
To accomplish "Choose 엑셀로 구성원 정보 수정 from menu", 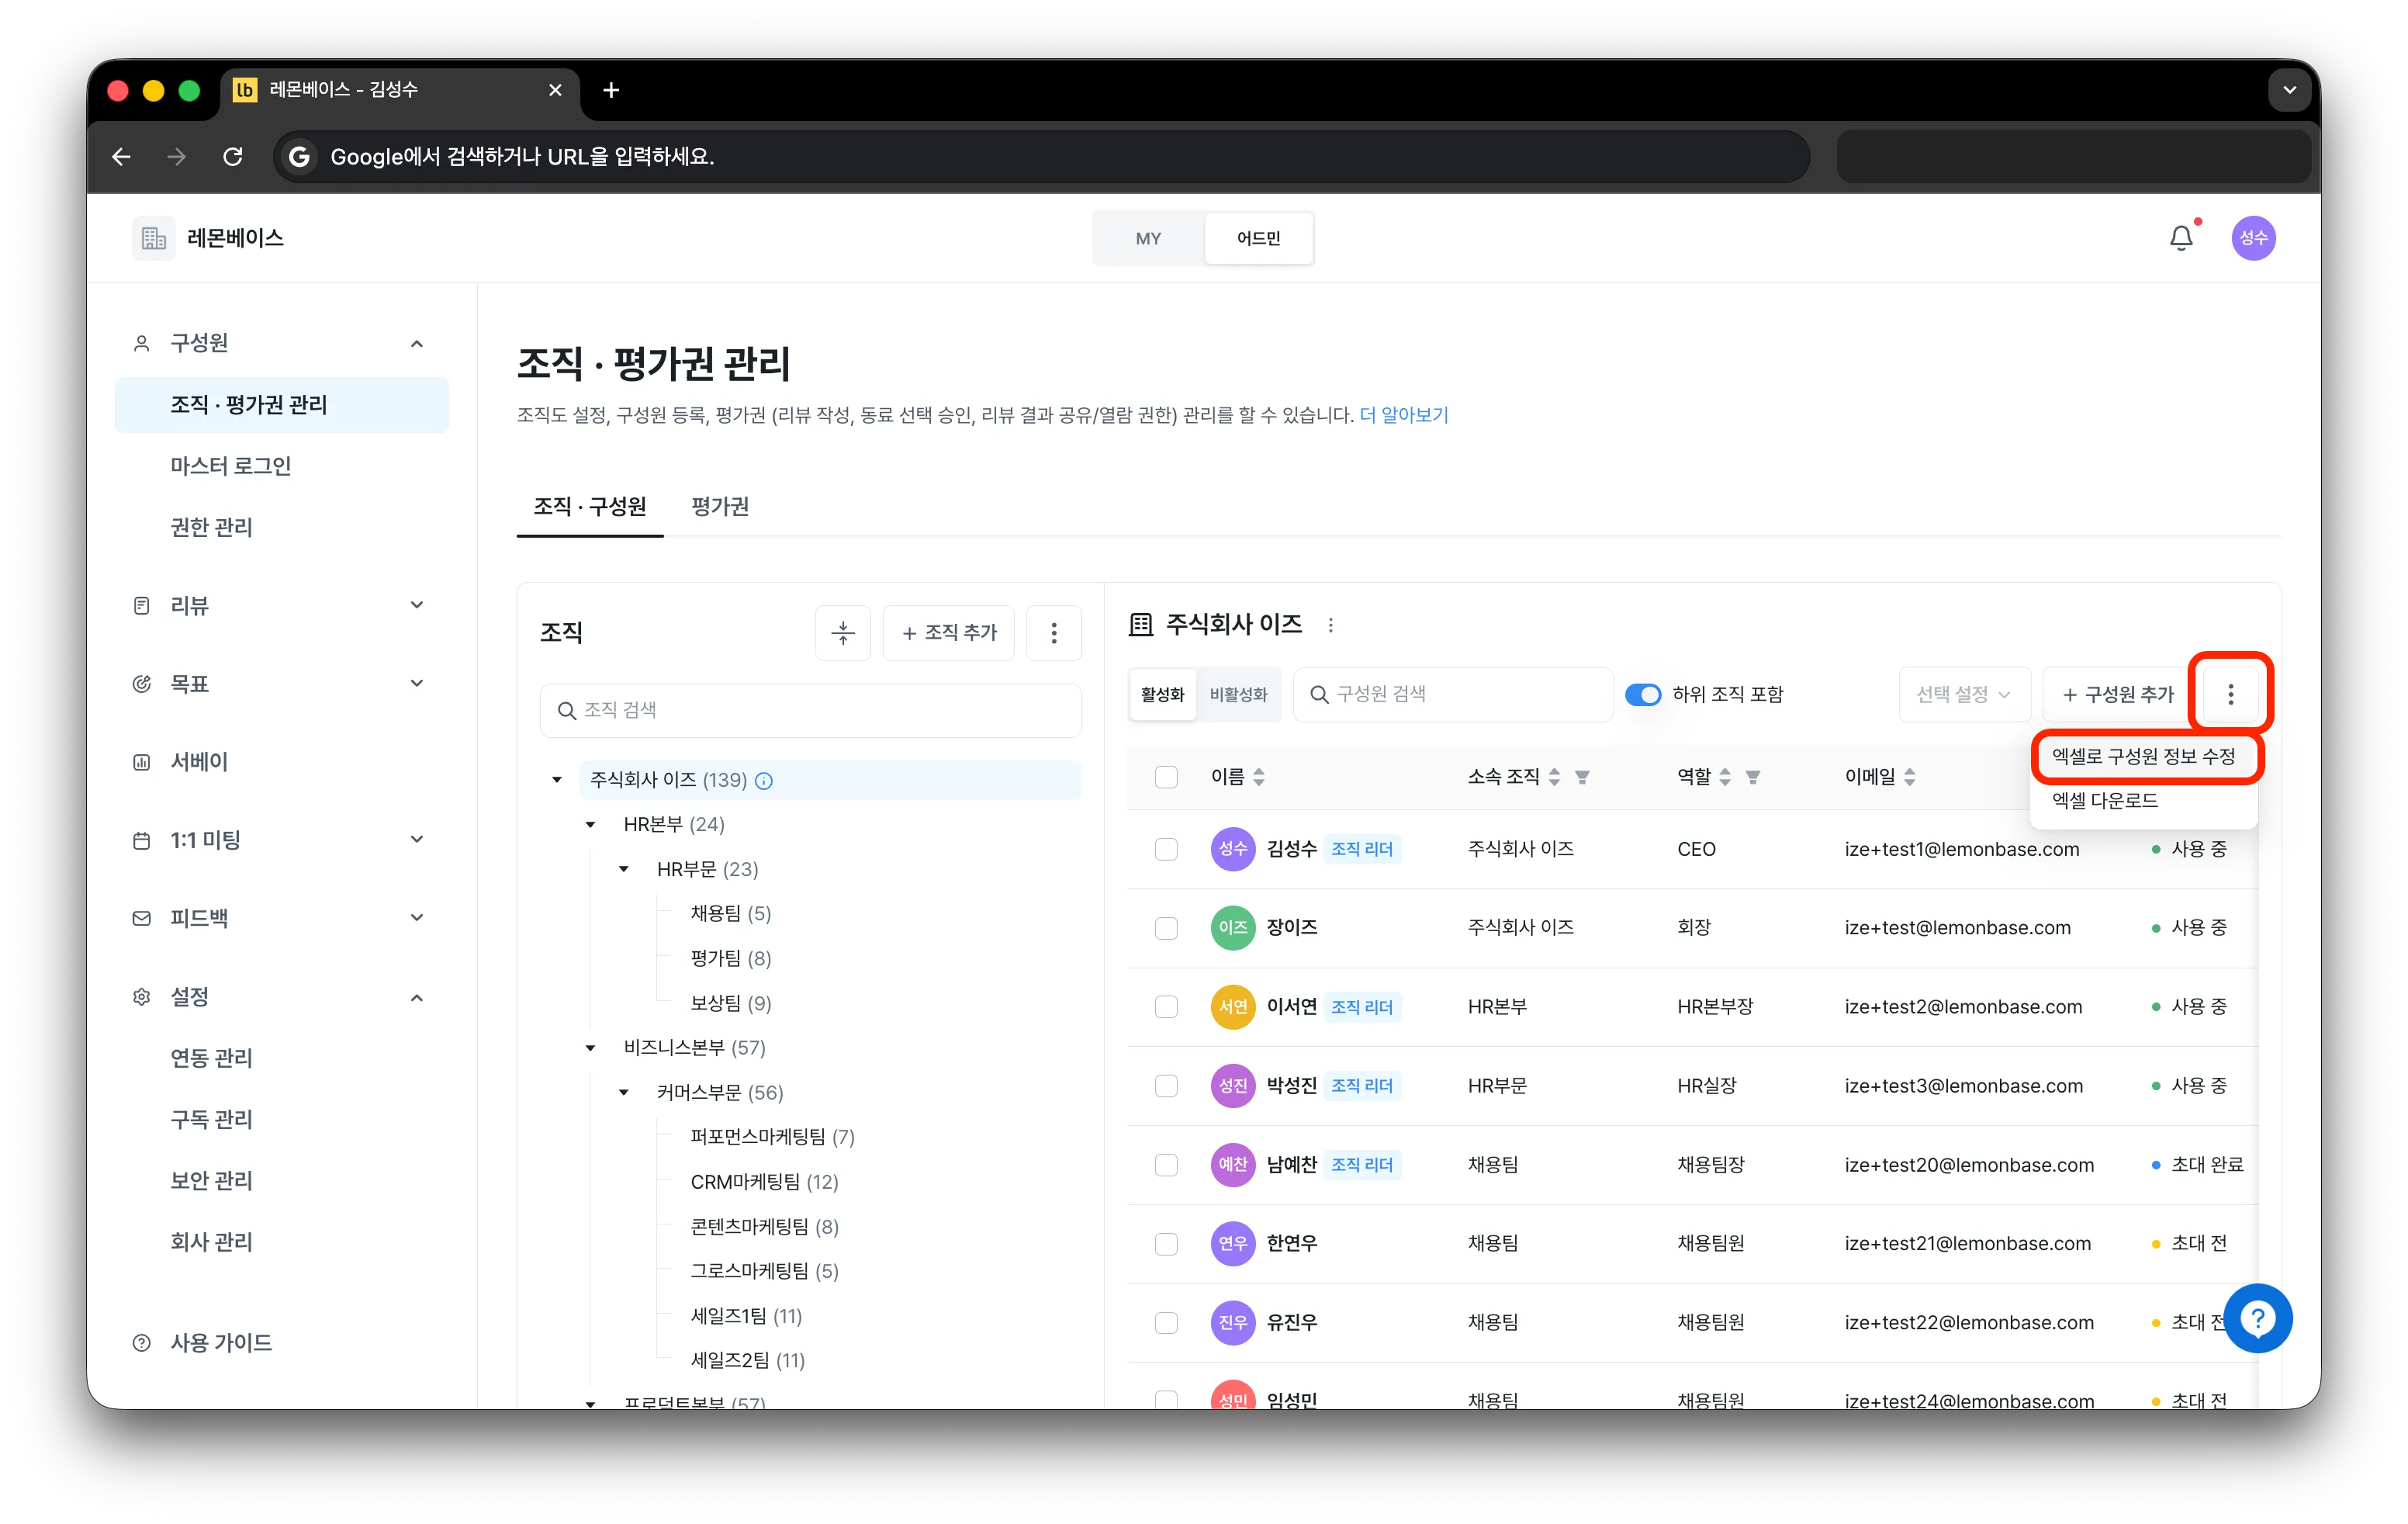I will pyautogui.click(x=2143, y=757).
